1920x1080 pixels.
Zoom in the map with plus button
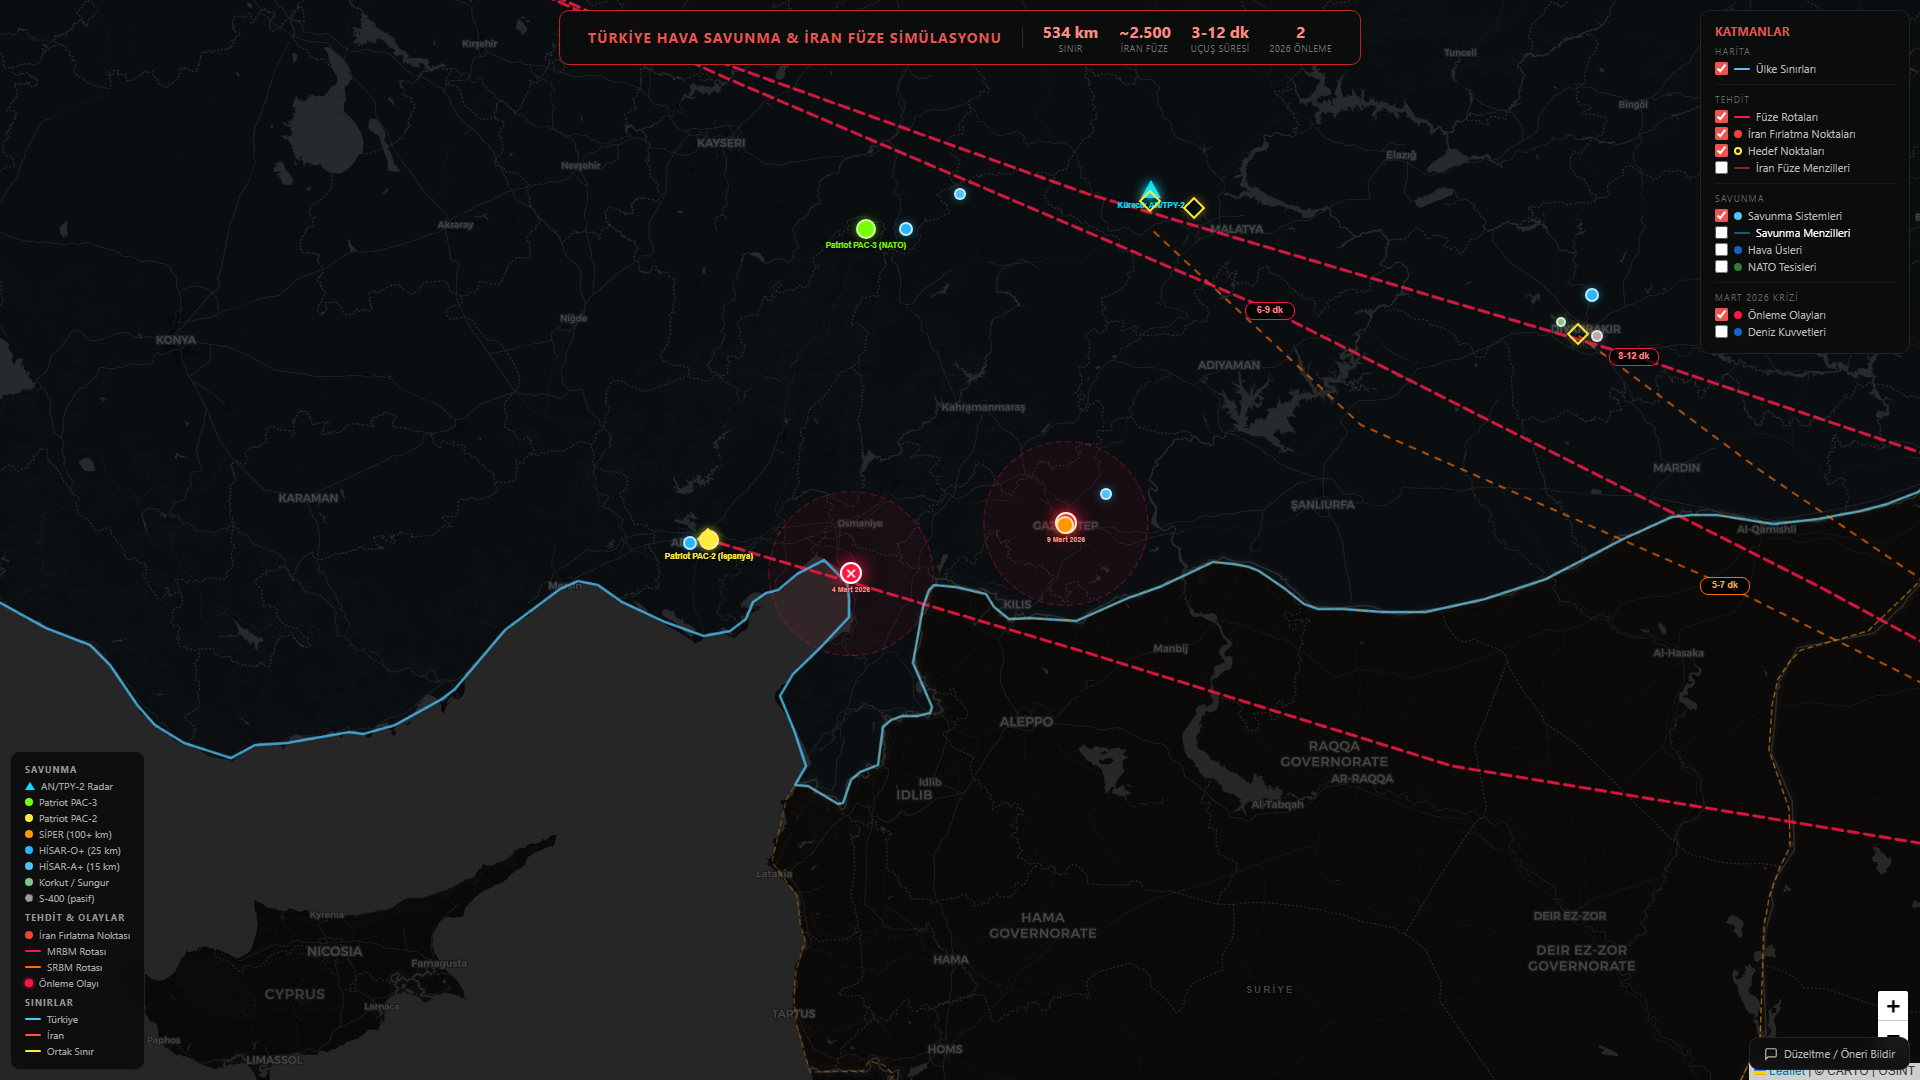(x=1892, y=1006)
